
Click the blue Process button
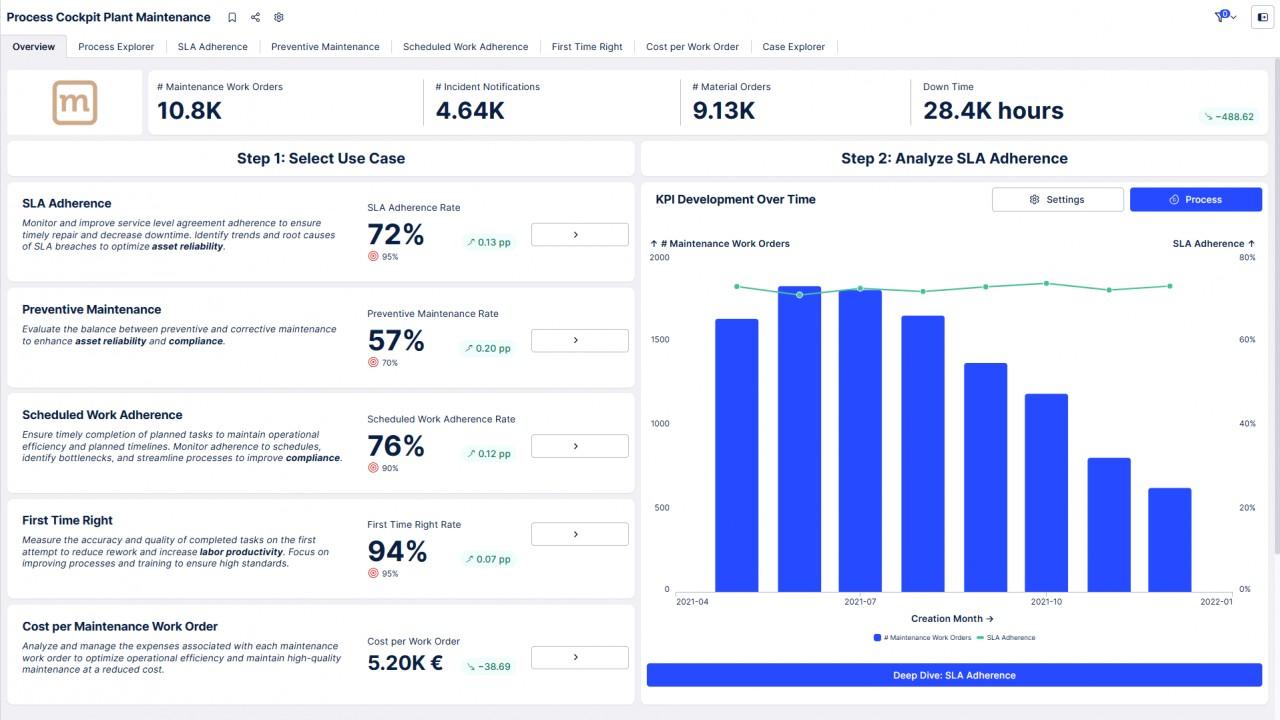click(1195, 199)
